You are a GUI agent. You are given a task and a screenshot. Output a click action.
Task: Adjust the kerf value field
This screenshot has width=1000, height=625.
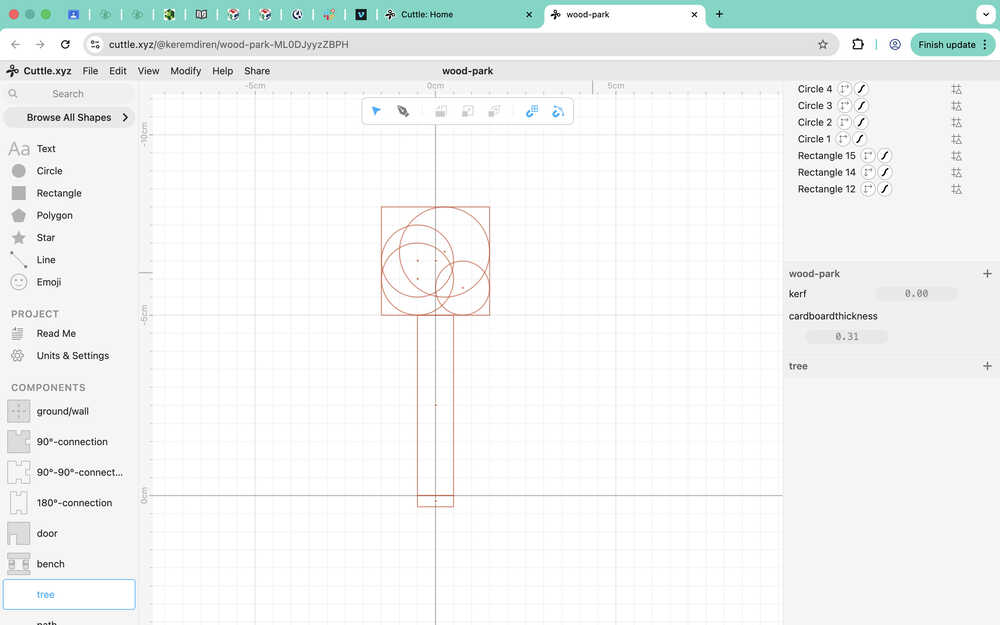click(x=915, y=294)
